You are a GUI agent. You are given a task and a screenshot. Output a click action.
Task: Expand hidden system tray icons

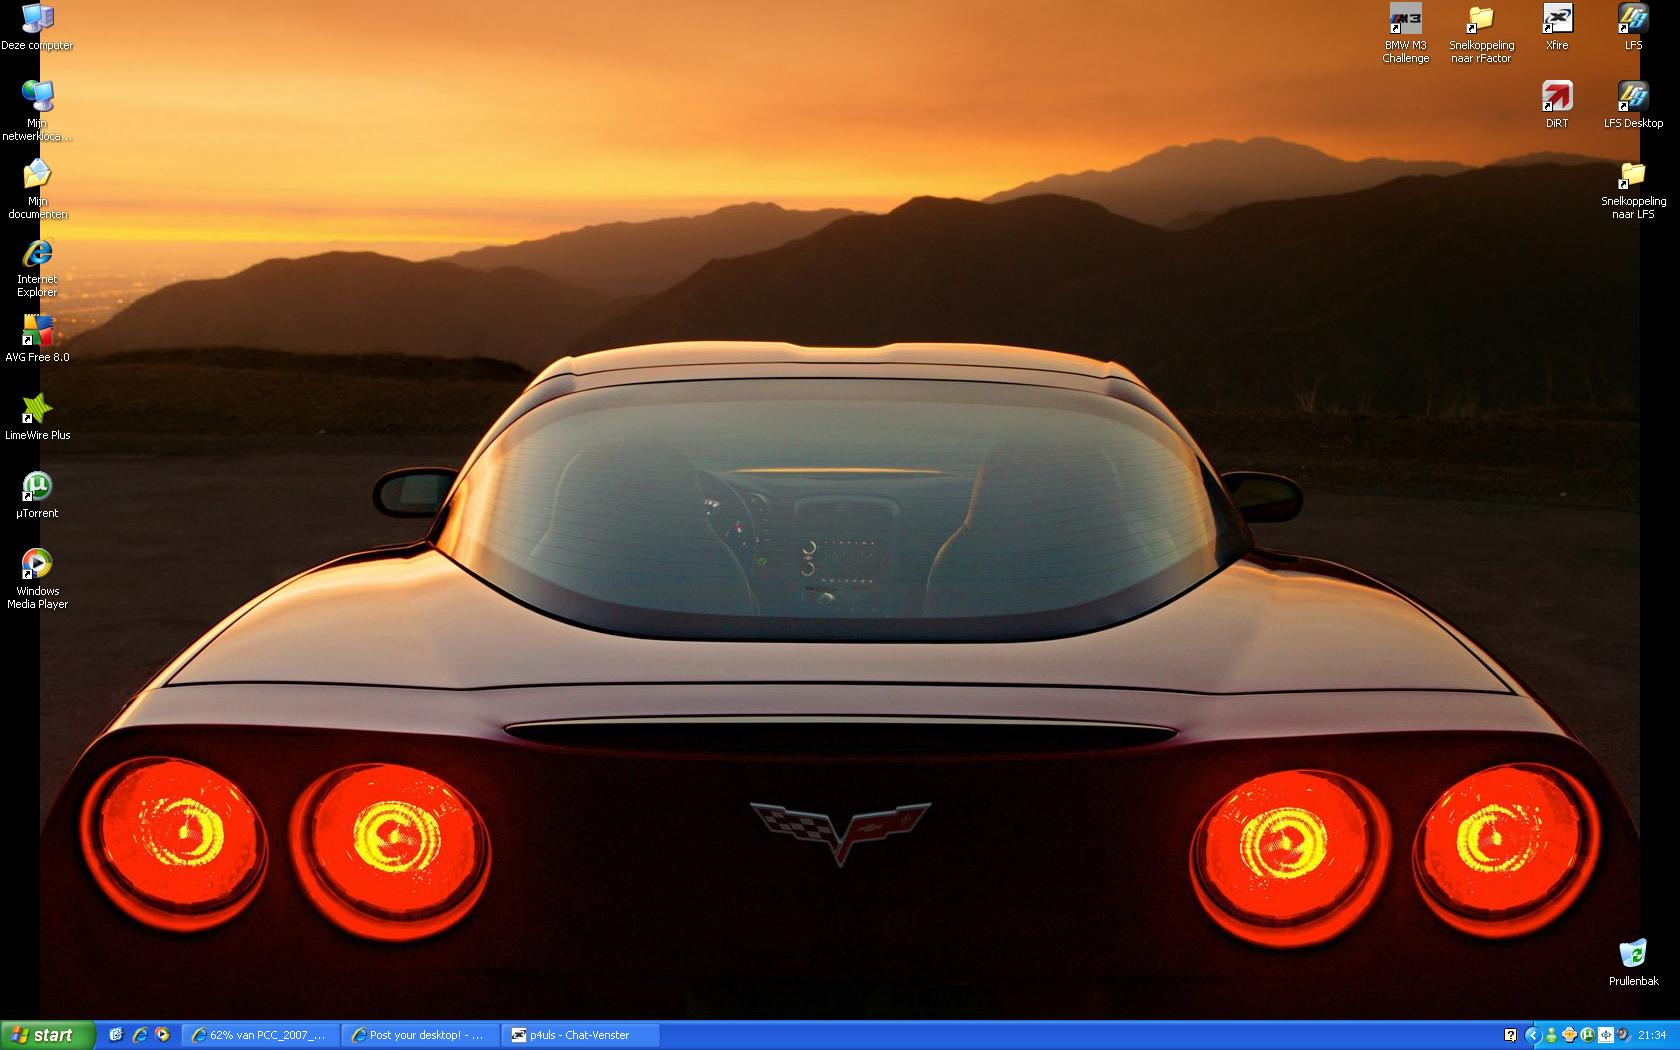pos(1532,1035)
